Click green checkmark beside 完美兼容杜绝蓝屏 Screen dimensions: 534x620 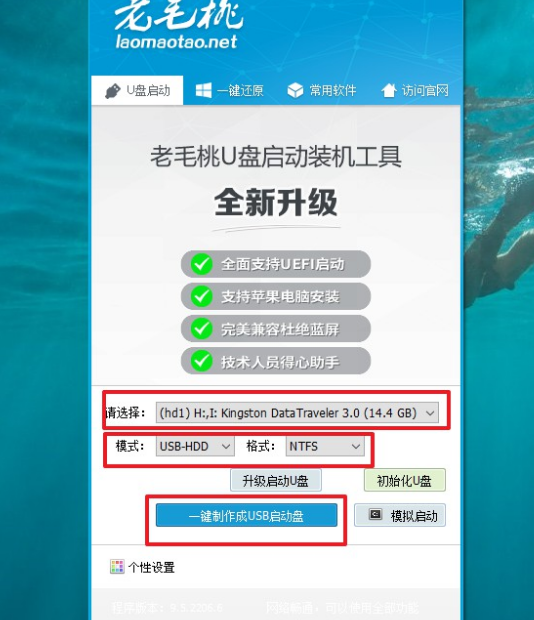[x=202, y=329]
